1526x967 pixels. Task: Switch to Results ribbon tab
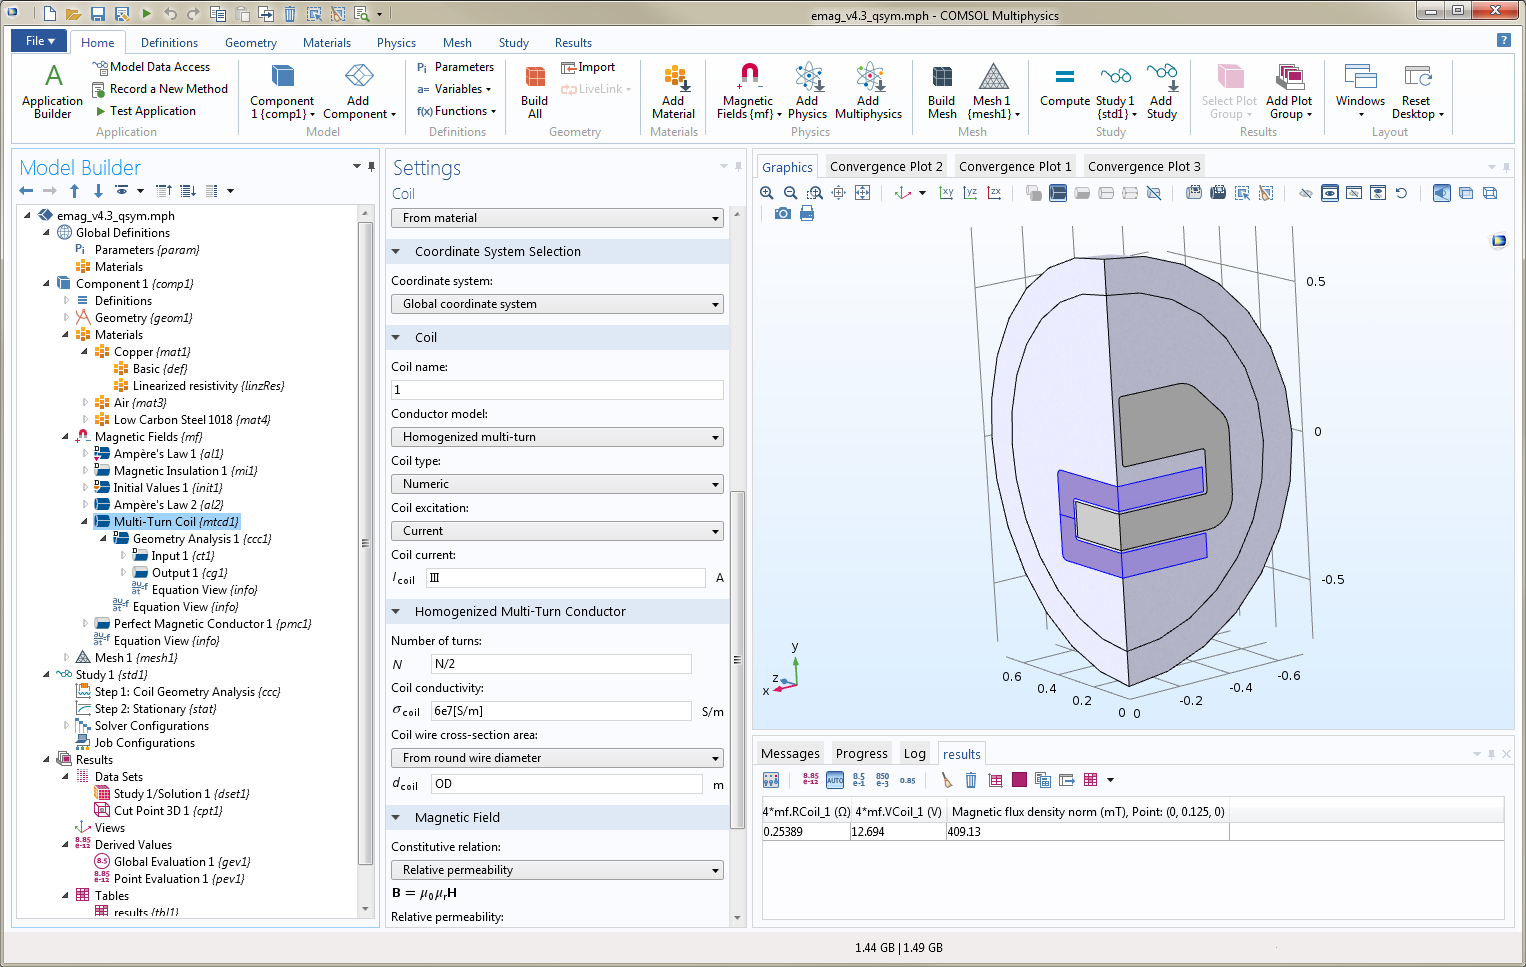(573, 43)
